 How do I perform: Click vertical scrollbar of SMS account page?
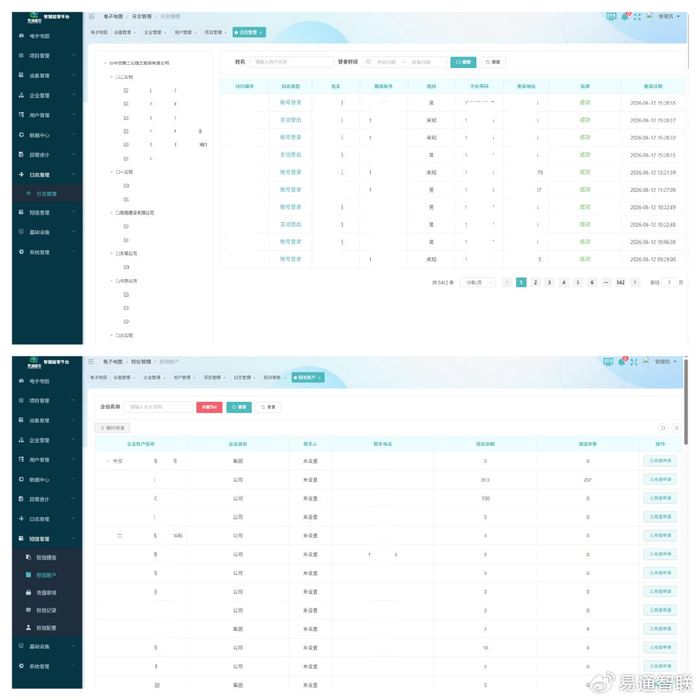tap(685, 402)
